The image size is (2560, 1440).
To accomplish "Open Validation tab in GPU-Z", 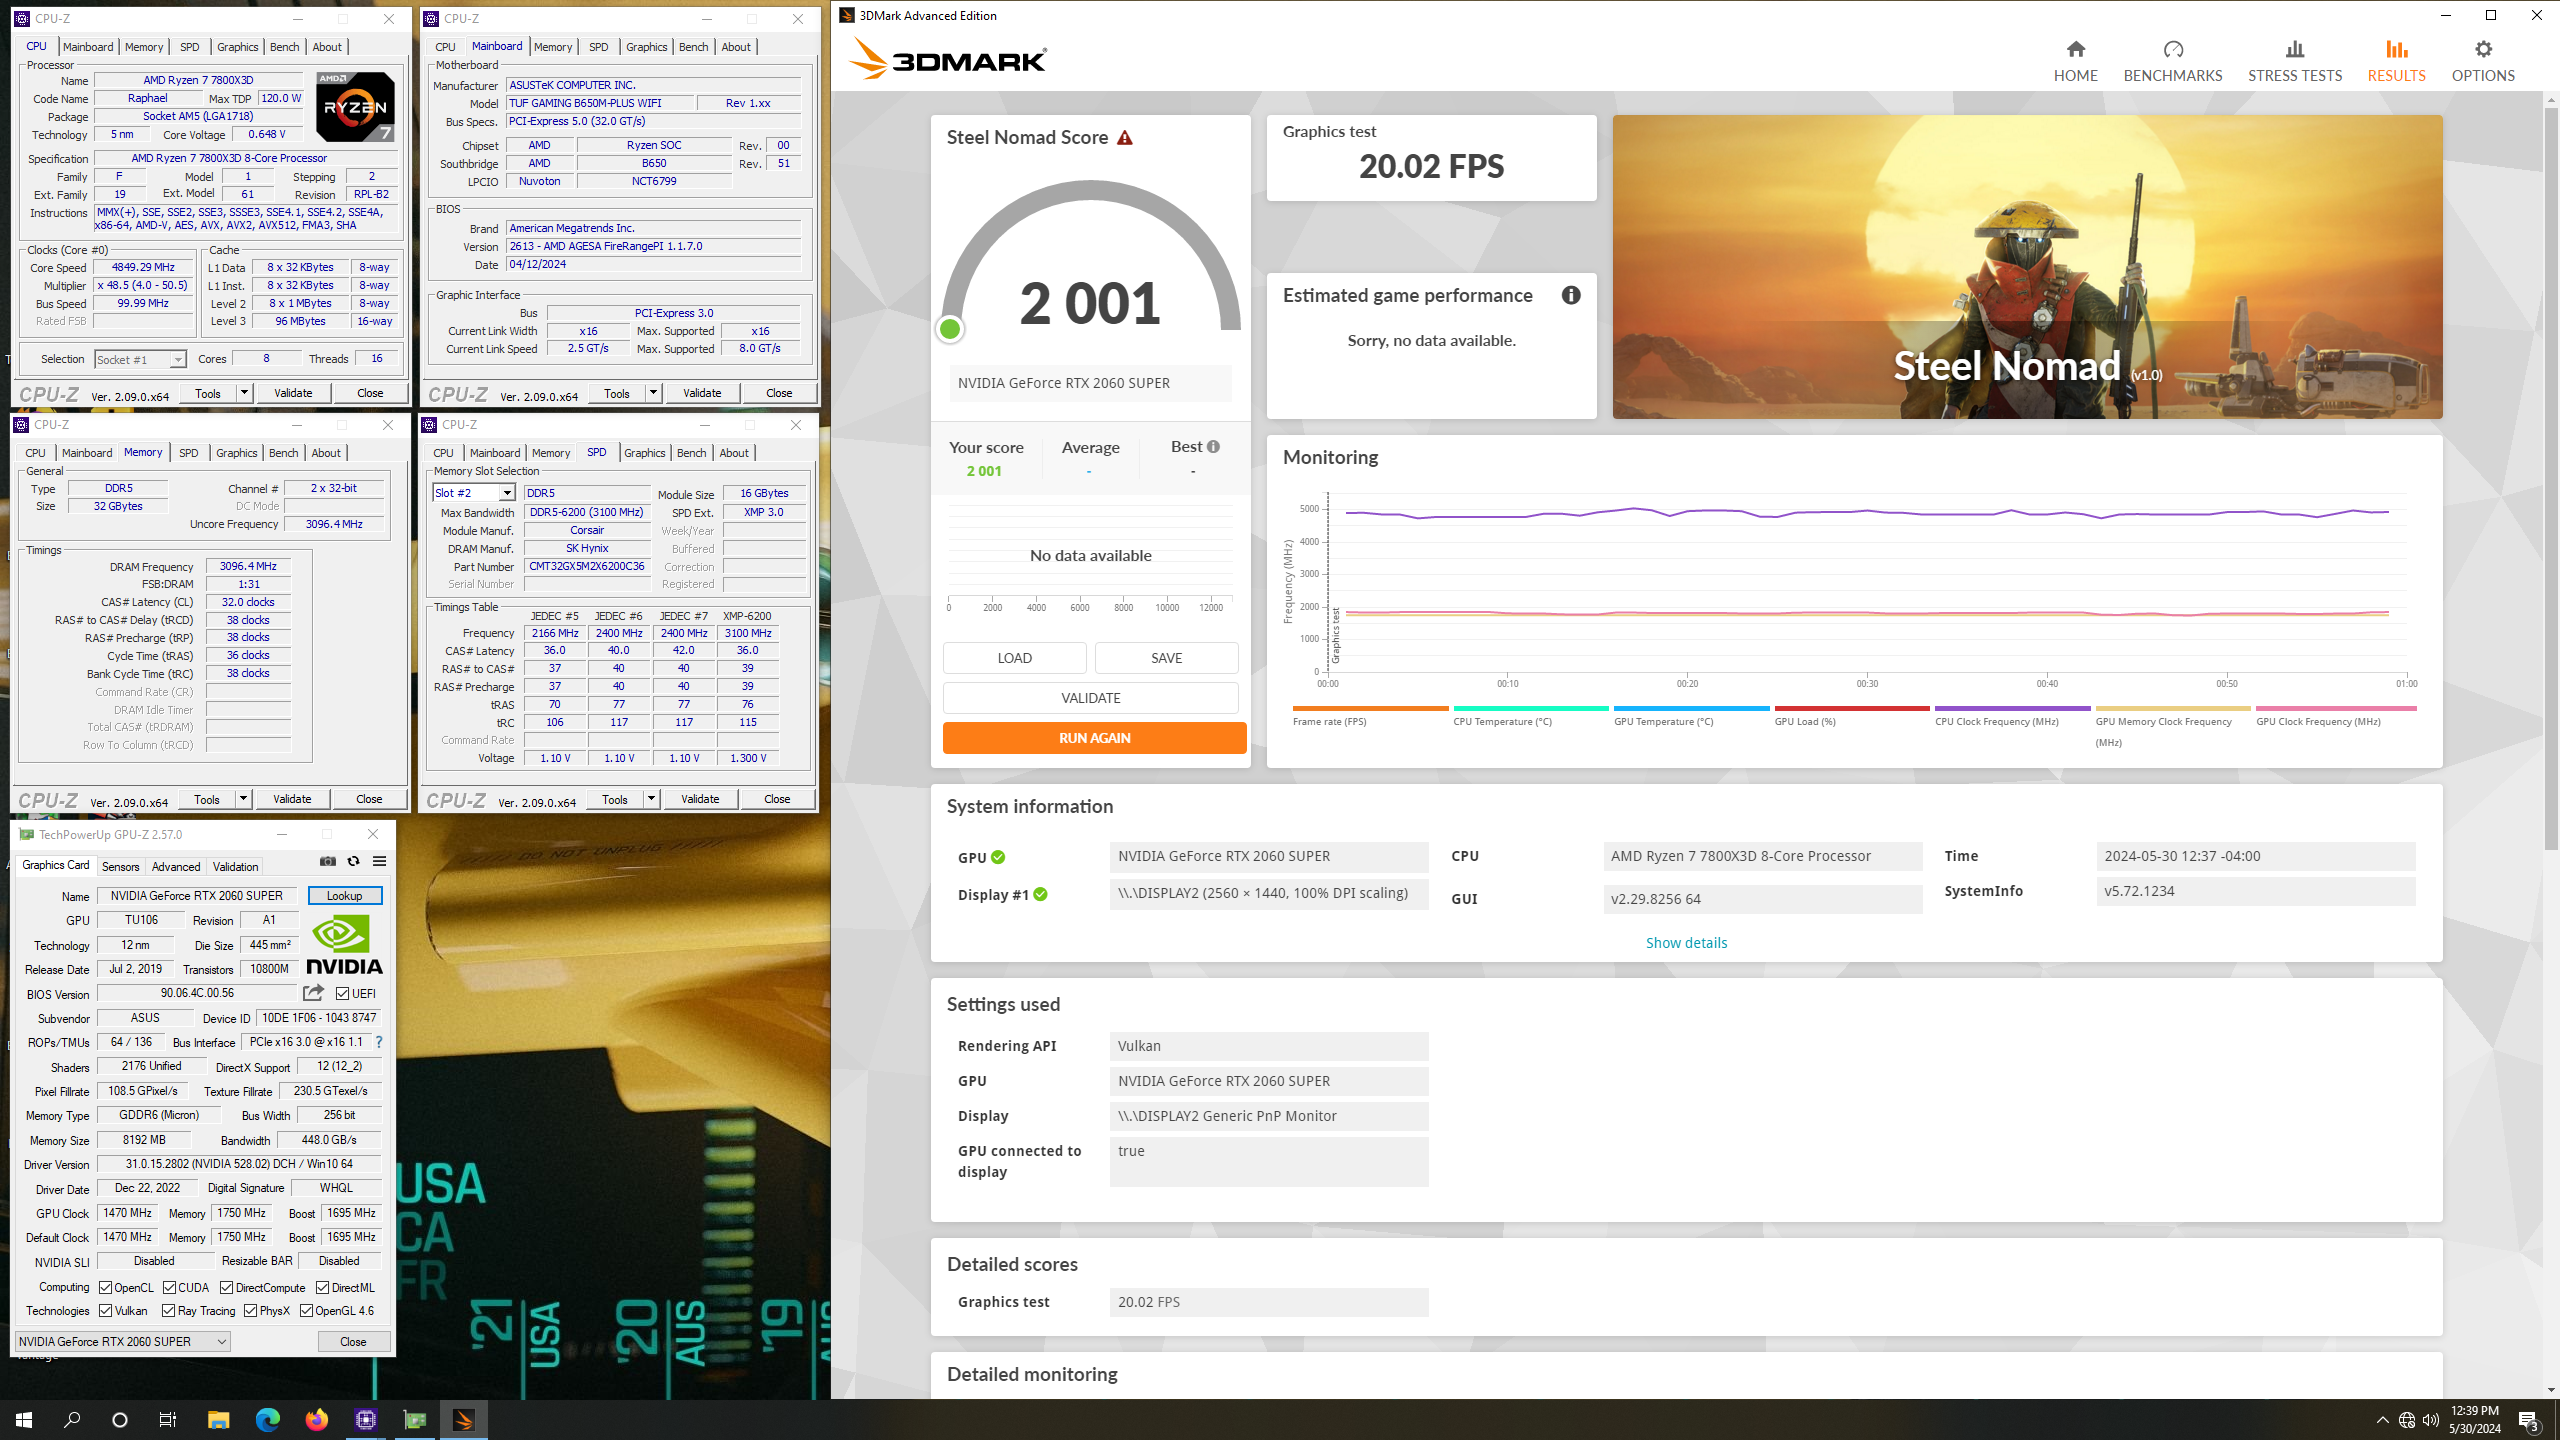I will pos(235,866).
